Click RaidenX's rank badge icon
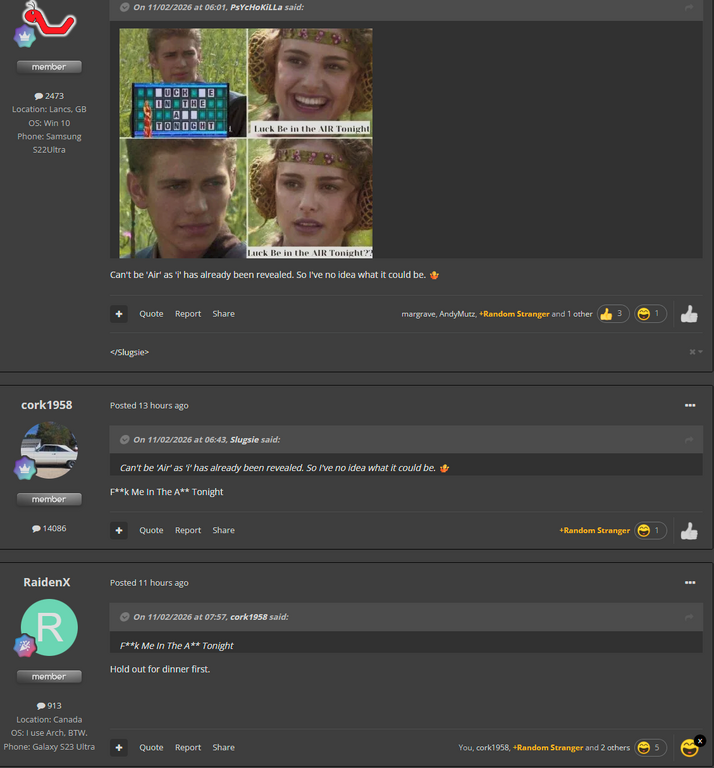 pyautogui.click(x=24, y=646)
